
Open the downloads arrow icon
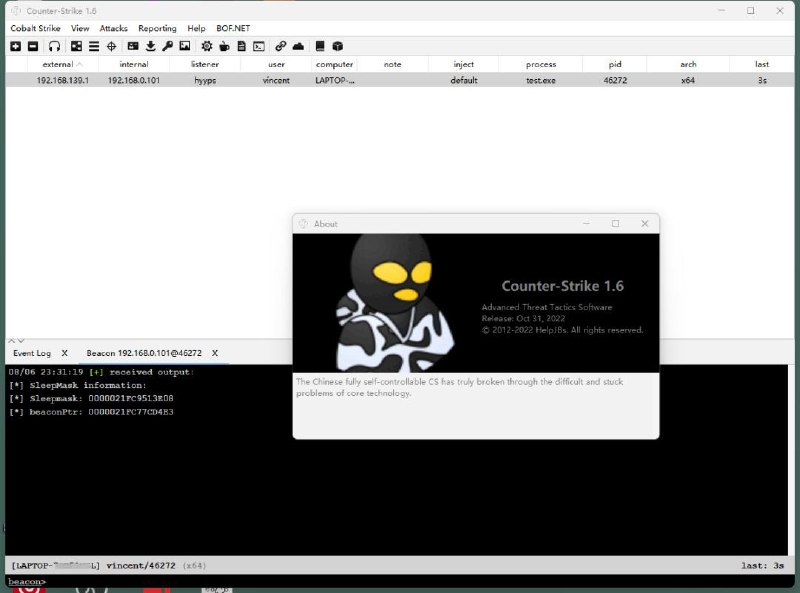pos(150,46)
